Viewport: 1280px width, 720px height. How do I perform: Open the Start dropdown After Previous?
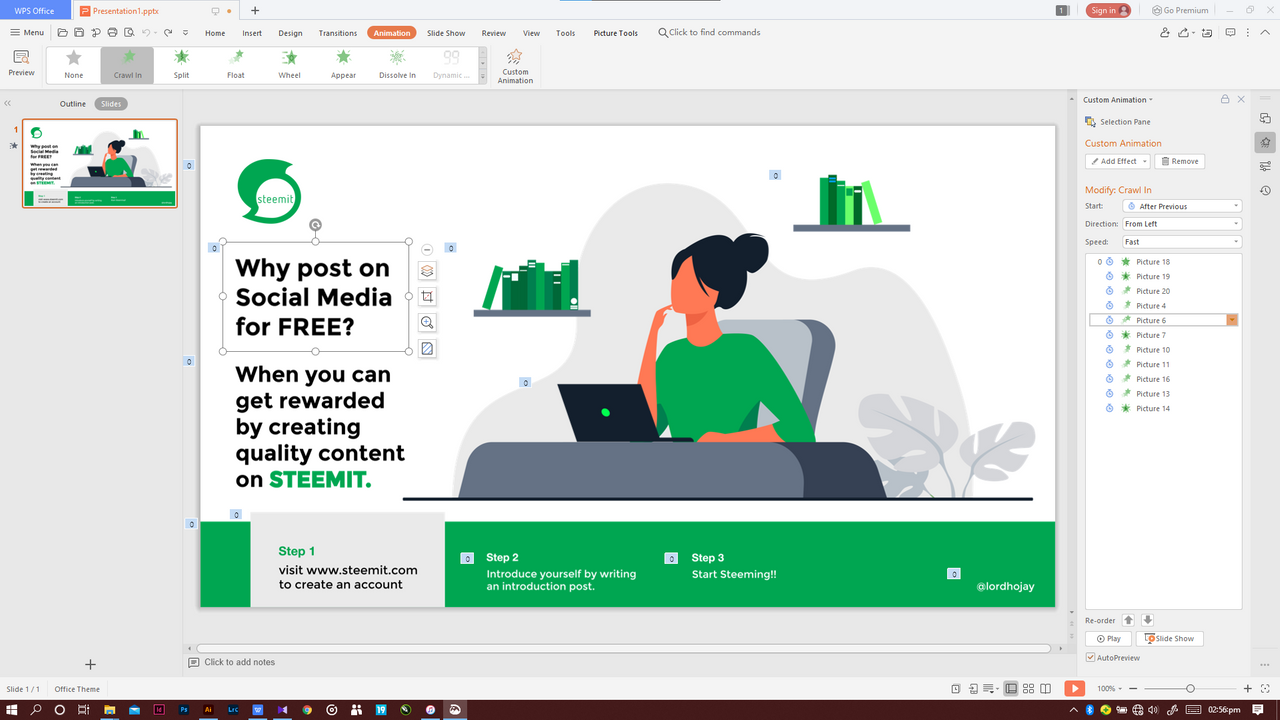tap(1182, 206)
